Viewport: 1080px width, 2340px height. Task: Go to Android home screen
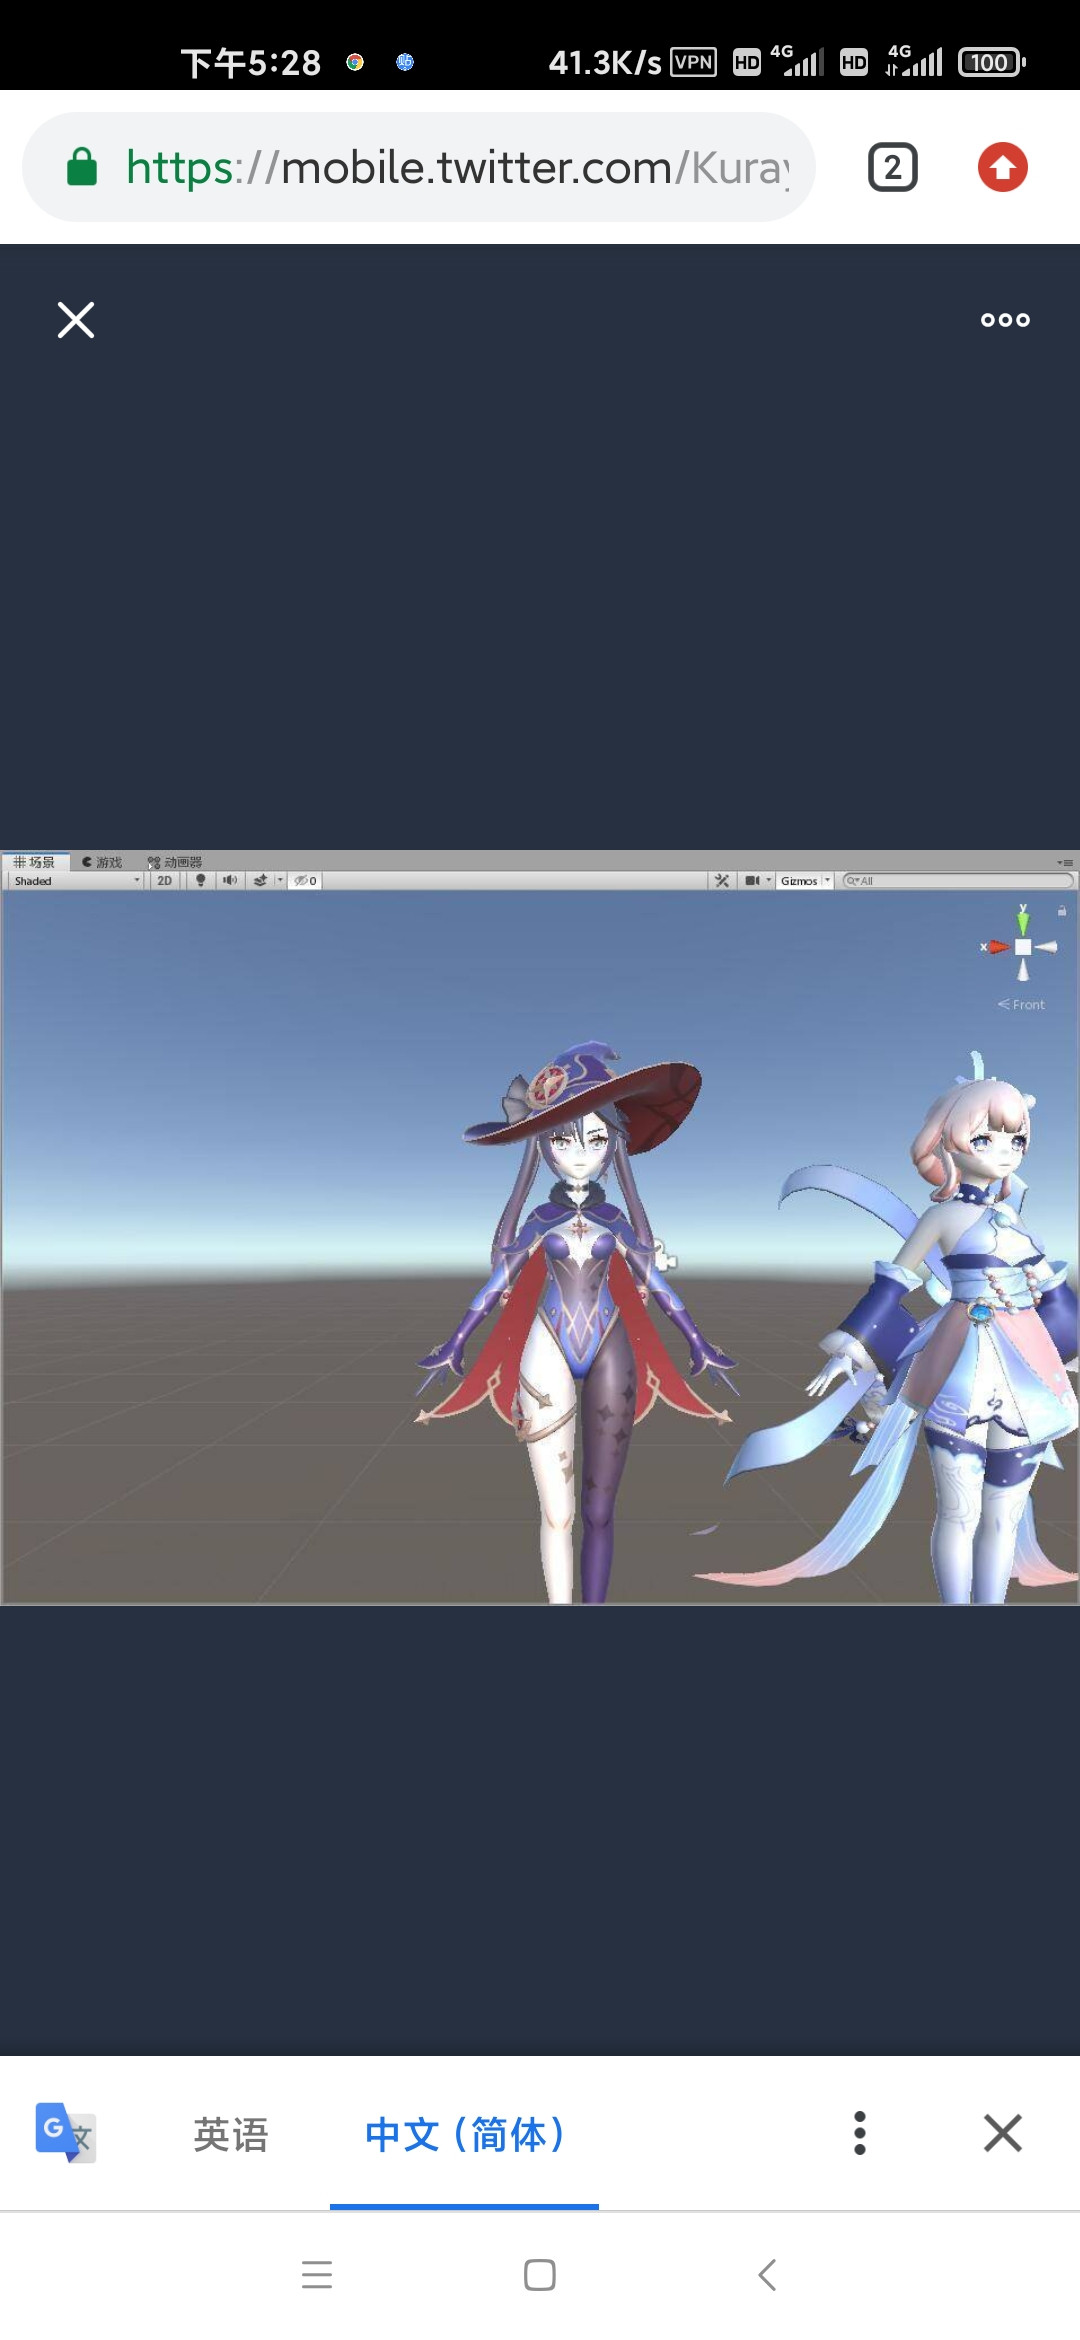coord(540,2275)
